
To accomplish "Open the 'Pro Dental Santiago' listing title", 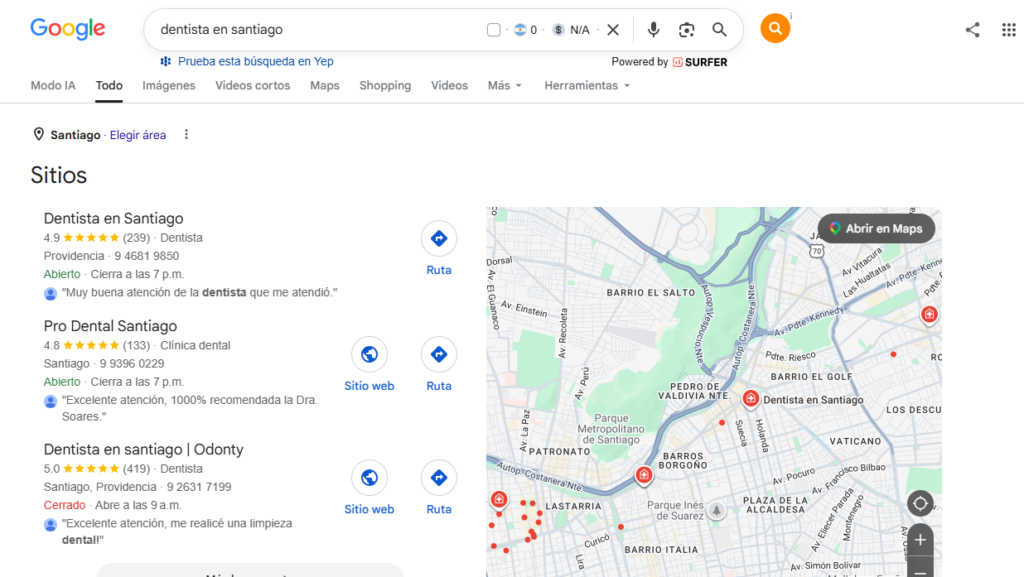I will pyautogui.click(x=110, y=326).
